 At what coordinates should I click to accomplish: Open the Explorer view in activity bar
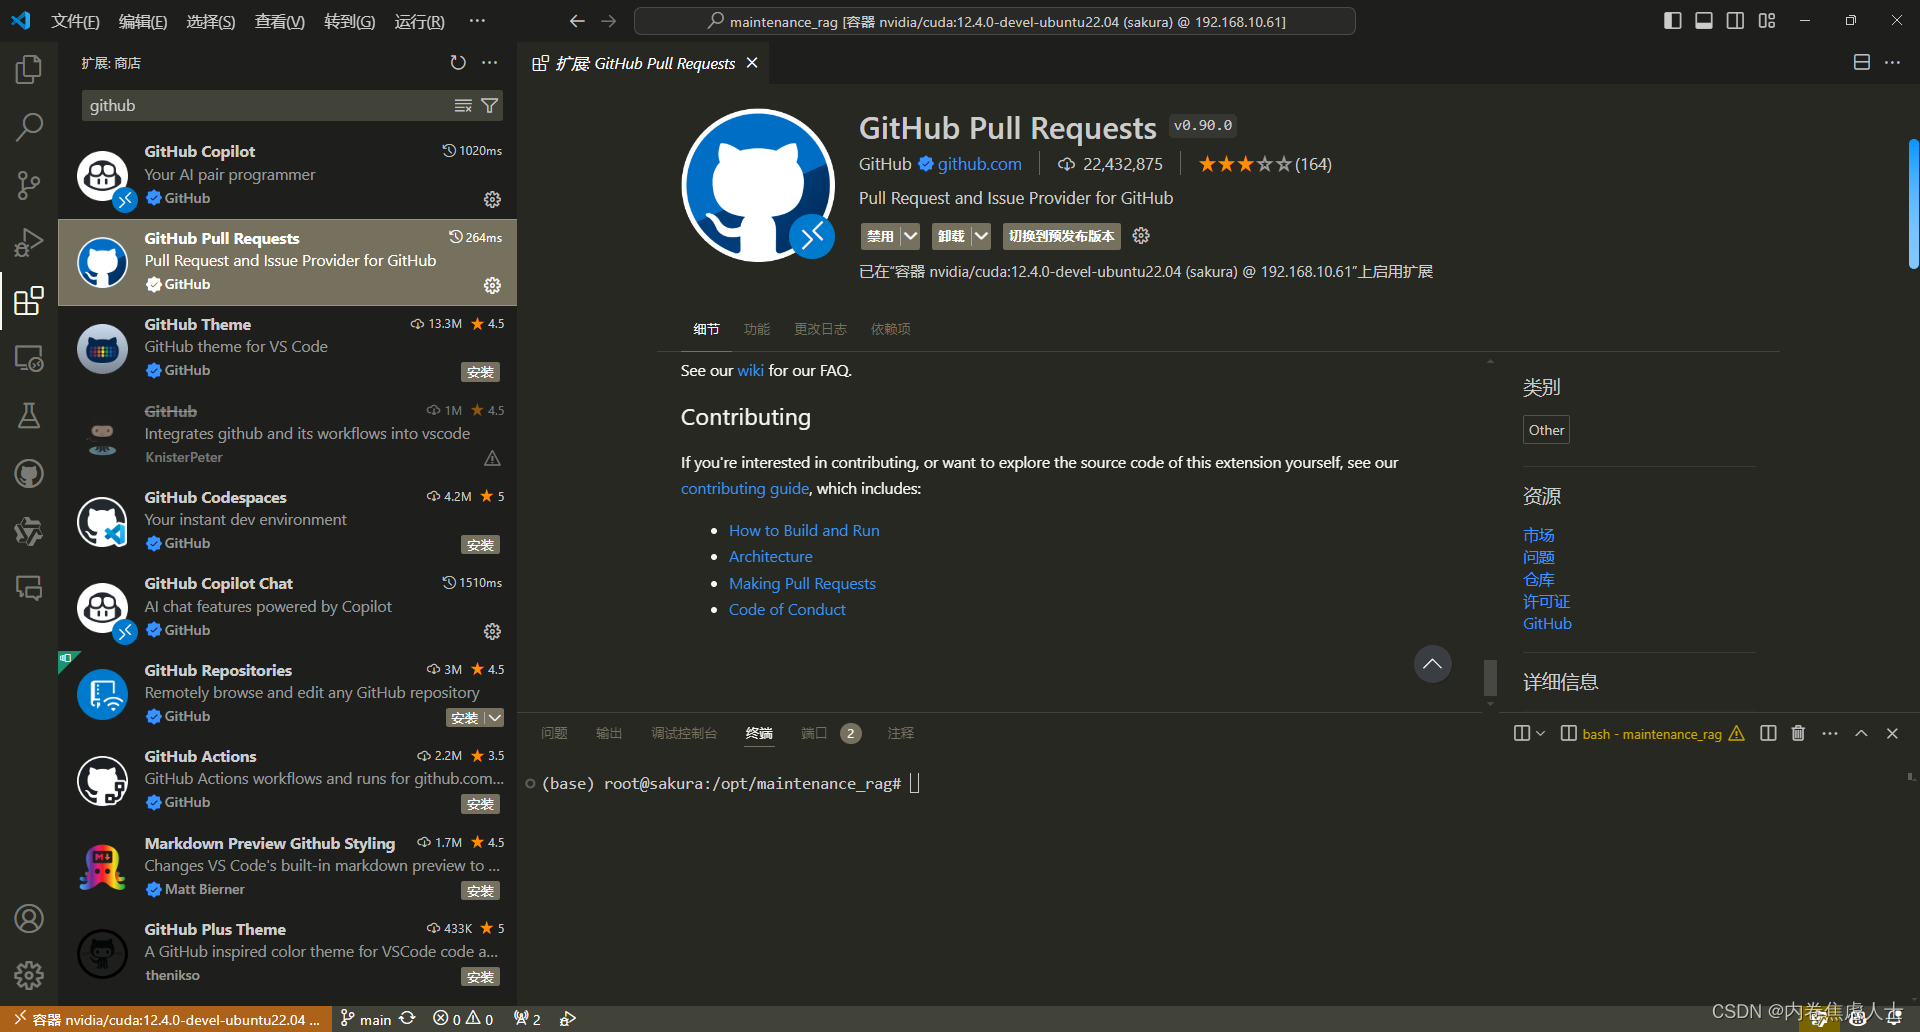click(x=29, y=70)
